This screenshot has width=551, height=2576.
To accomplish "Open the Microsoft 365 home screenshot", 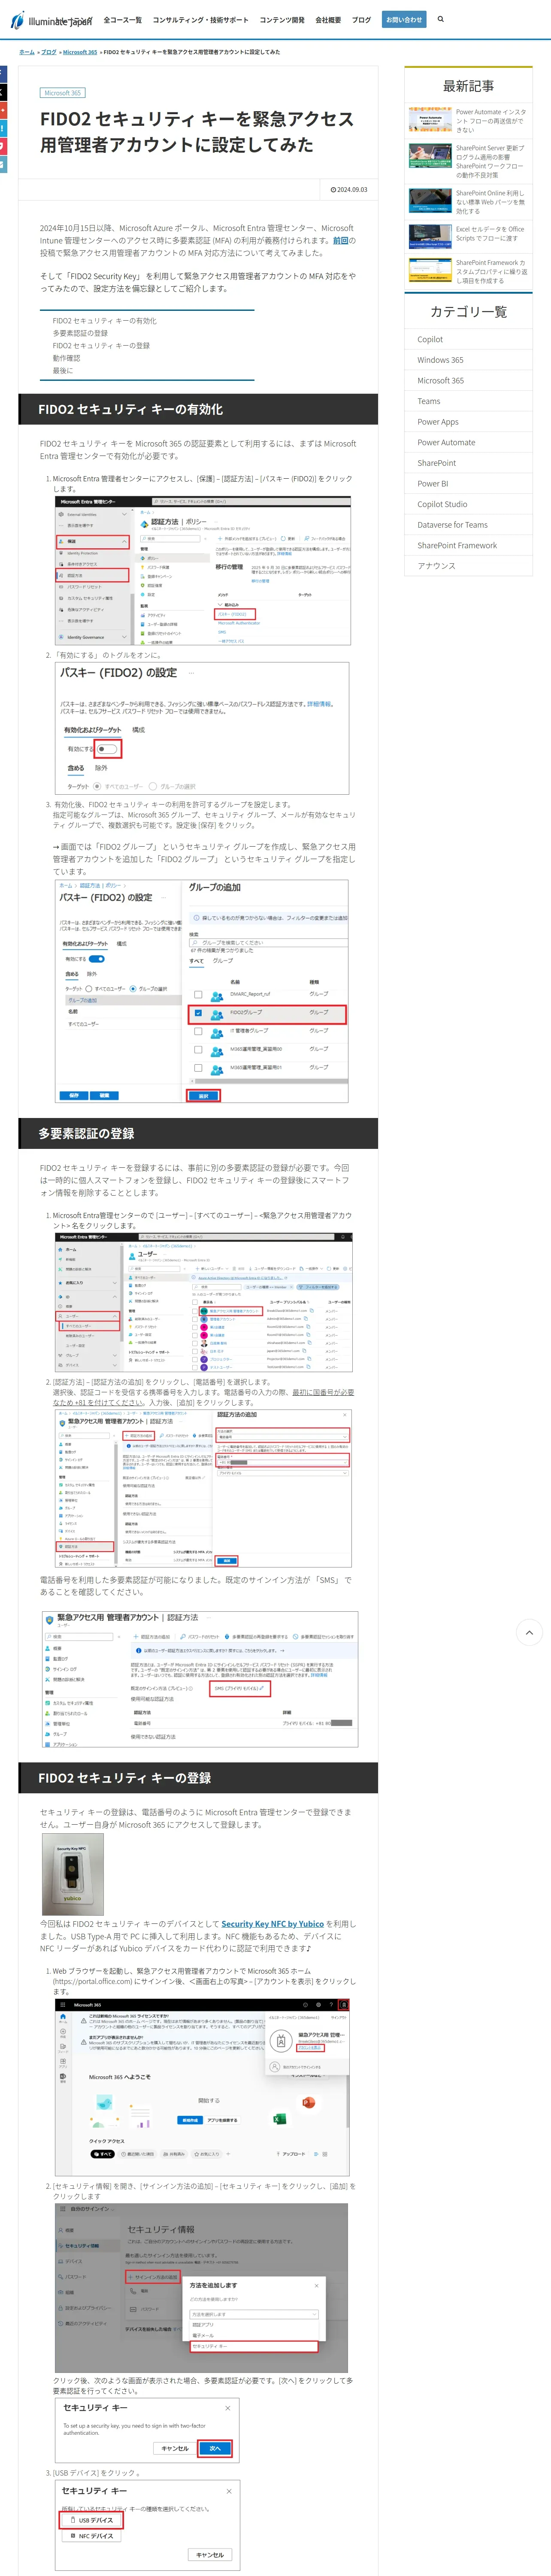I will (x=202, y=2086).
